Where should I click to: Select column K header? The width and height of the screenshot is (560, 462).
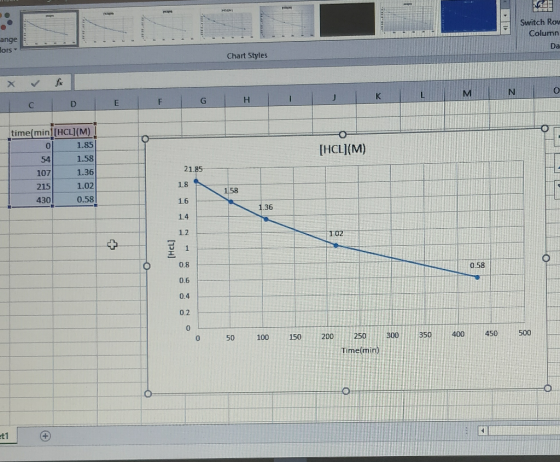pos(378,96)
